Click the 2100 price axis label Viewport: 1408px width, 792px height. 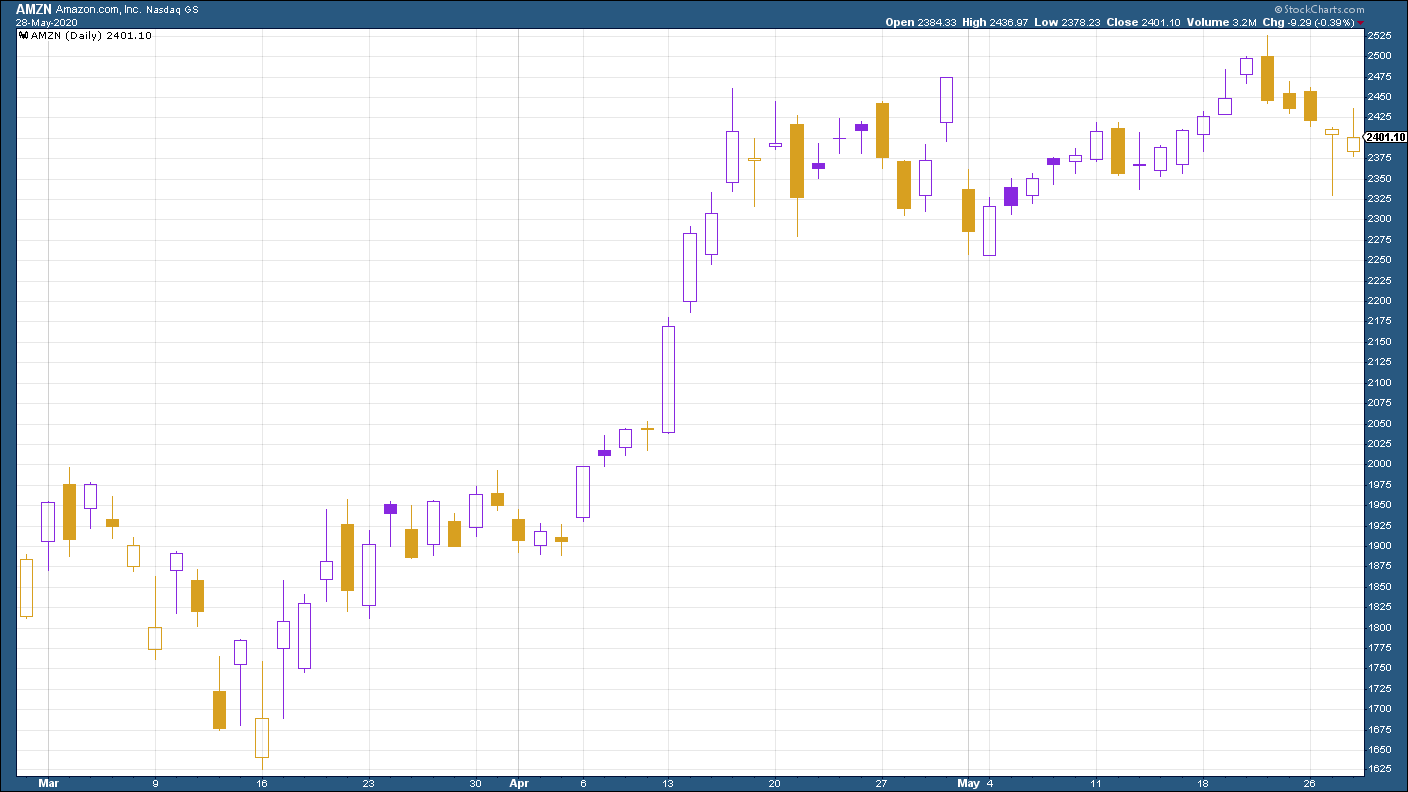1378,383
